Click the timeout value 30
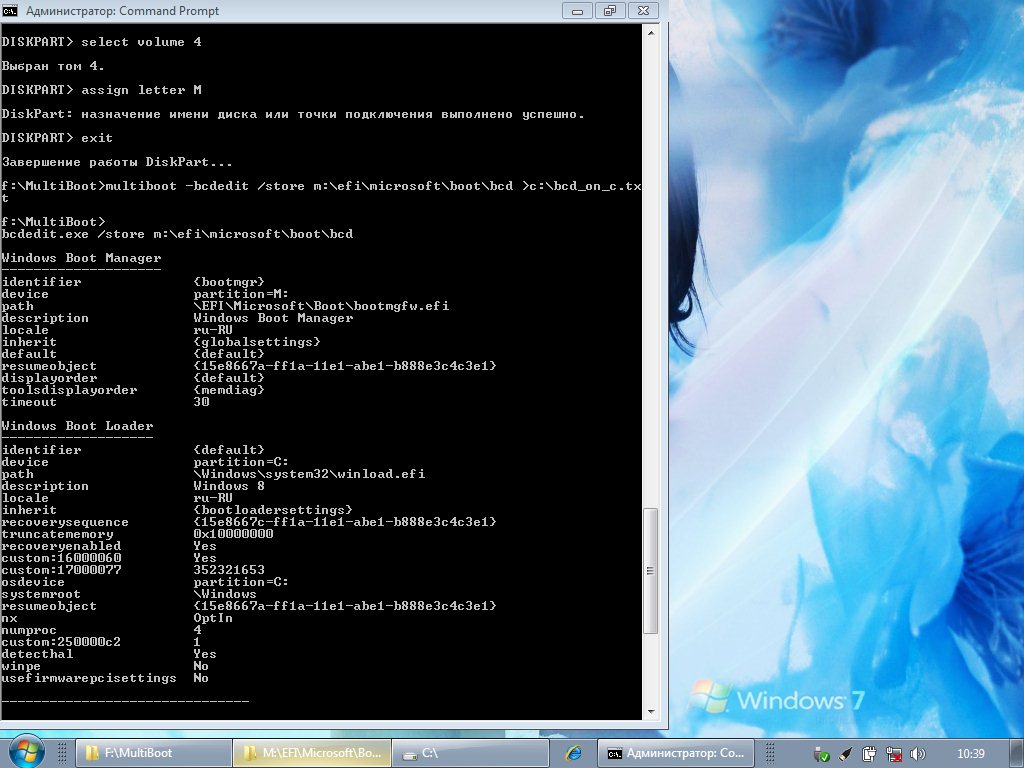This screenshot has height=768, width=1024. (x=201, y=402)
